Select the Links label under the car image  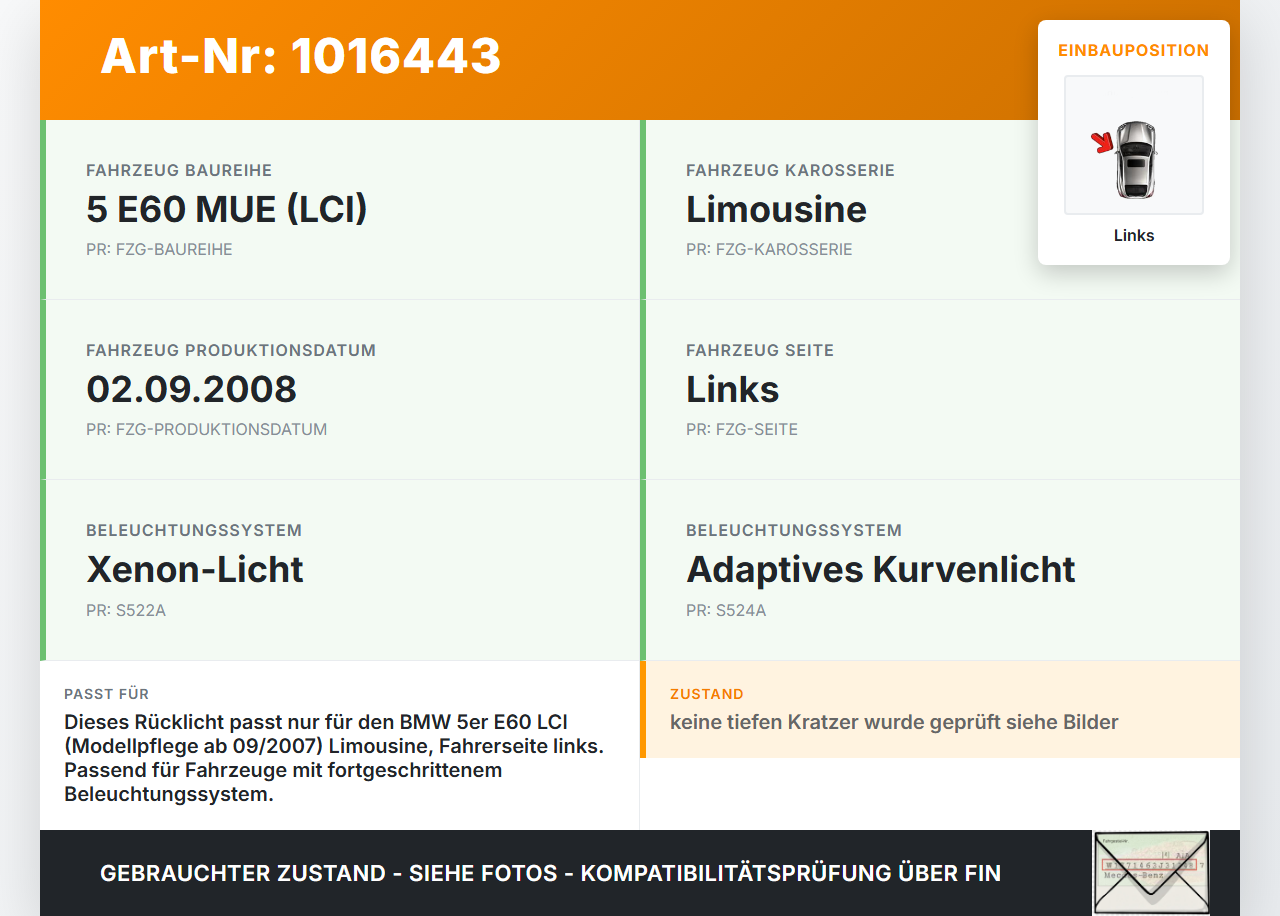[x=1133, y=235]
